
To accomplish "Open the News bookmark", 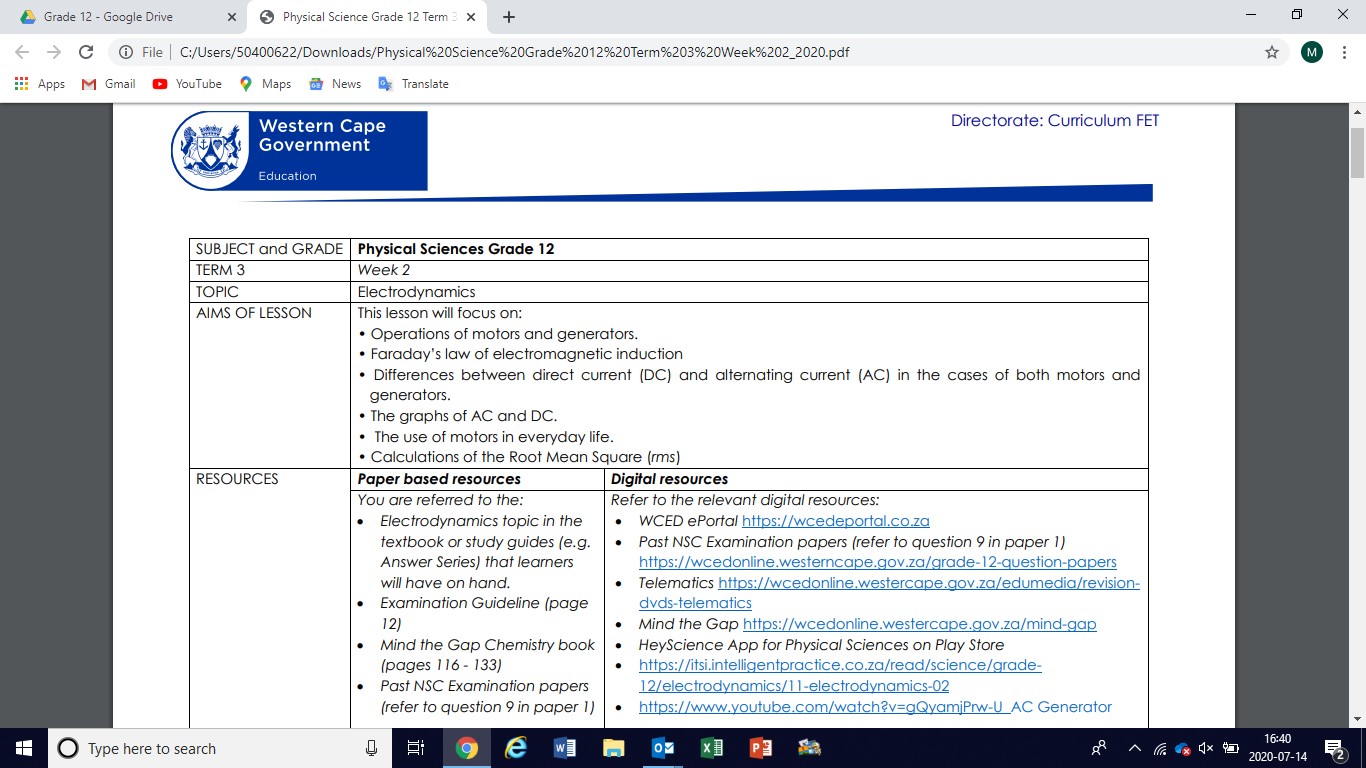I will (x=335, y=84).
